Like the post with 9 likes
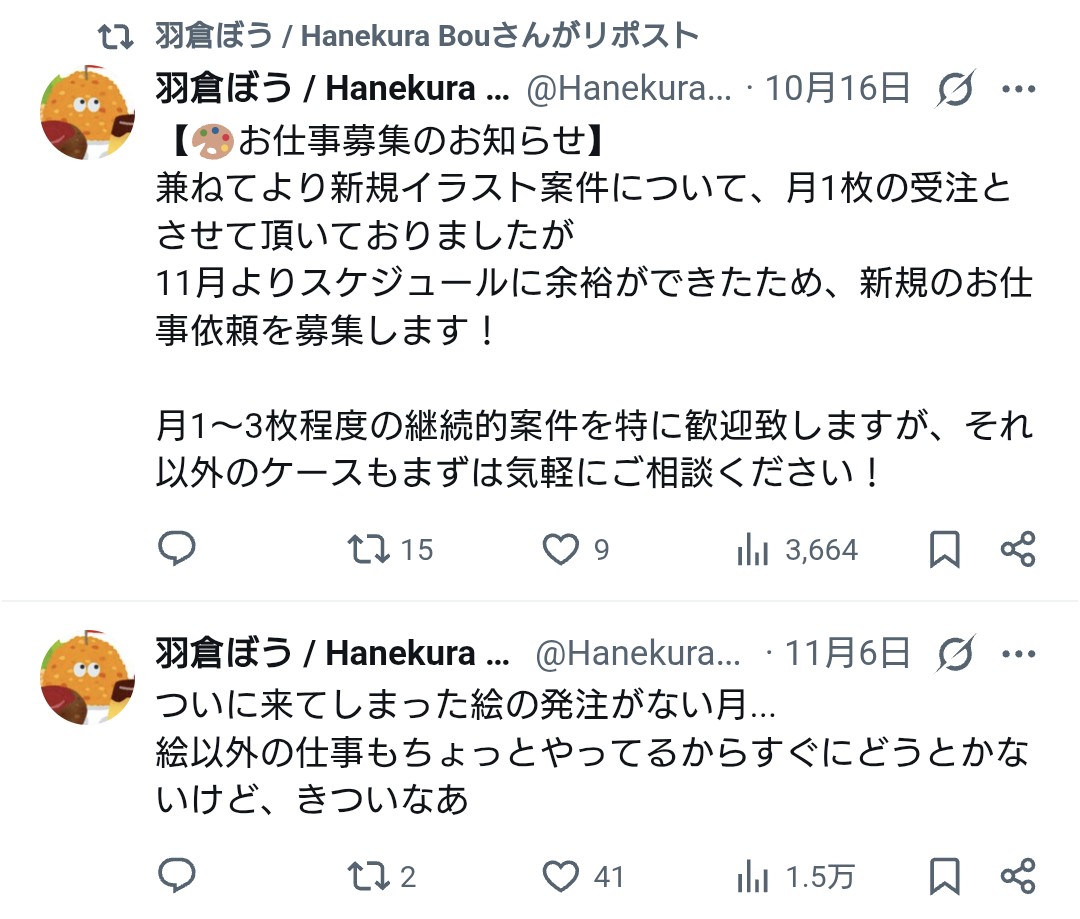 561,549
